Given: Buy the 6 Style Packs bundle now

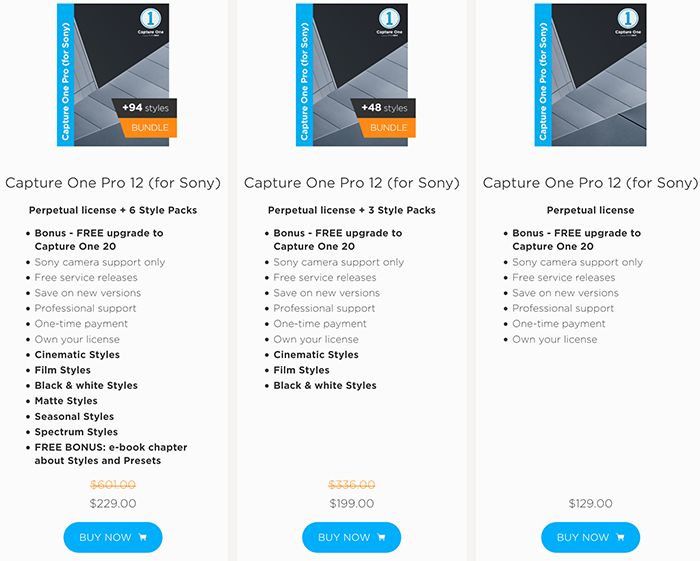Looking at the screenshot, I should [113, 537].
